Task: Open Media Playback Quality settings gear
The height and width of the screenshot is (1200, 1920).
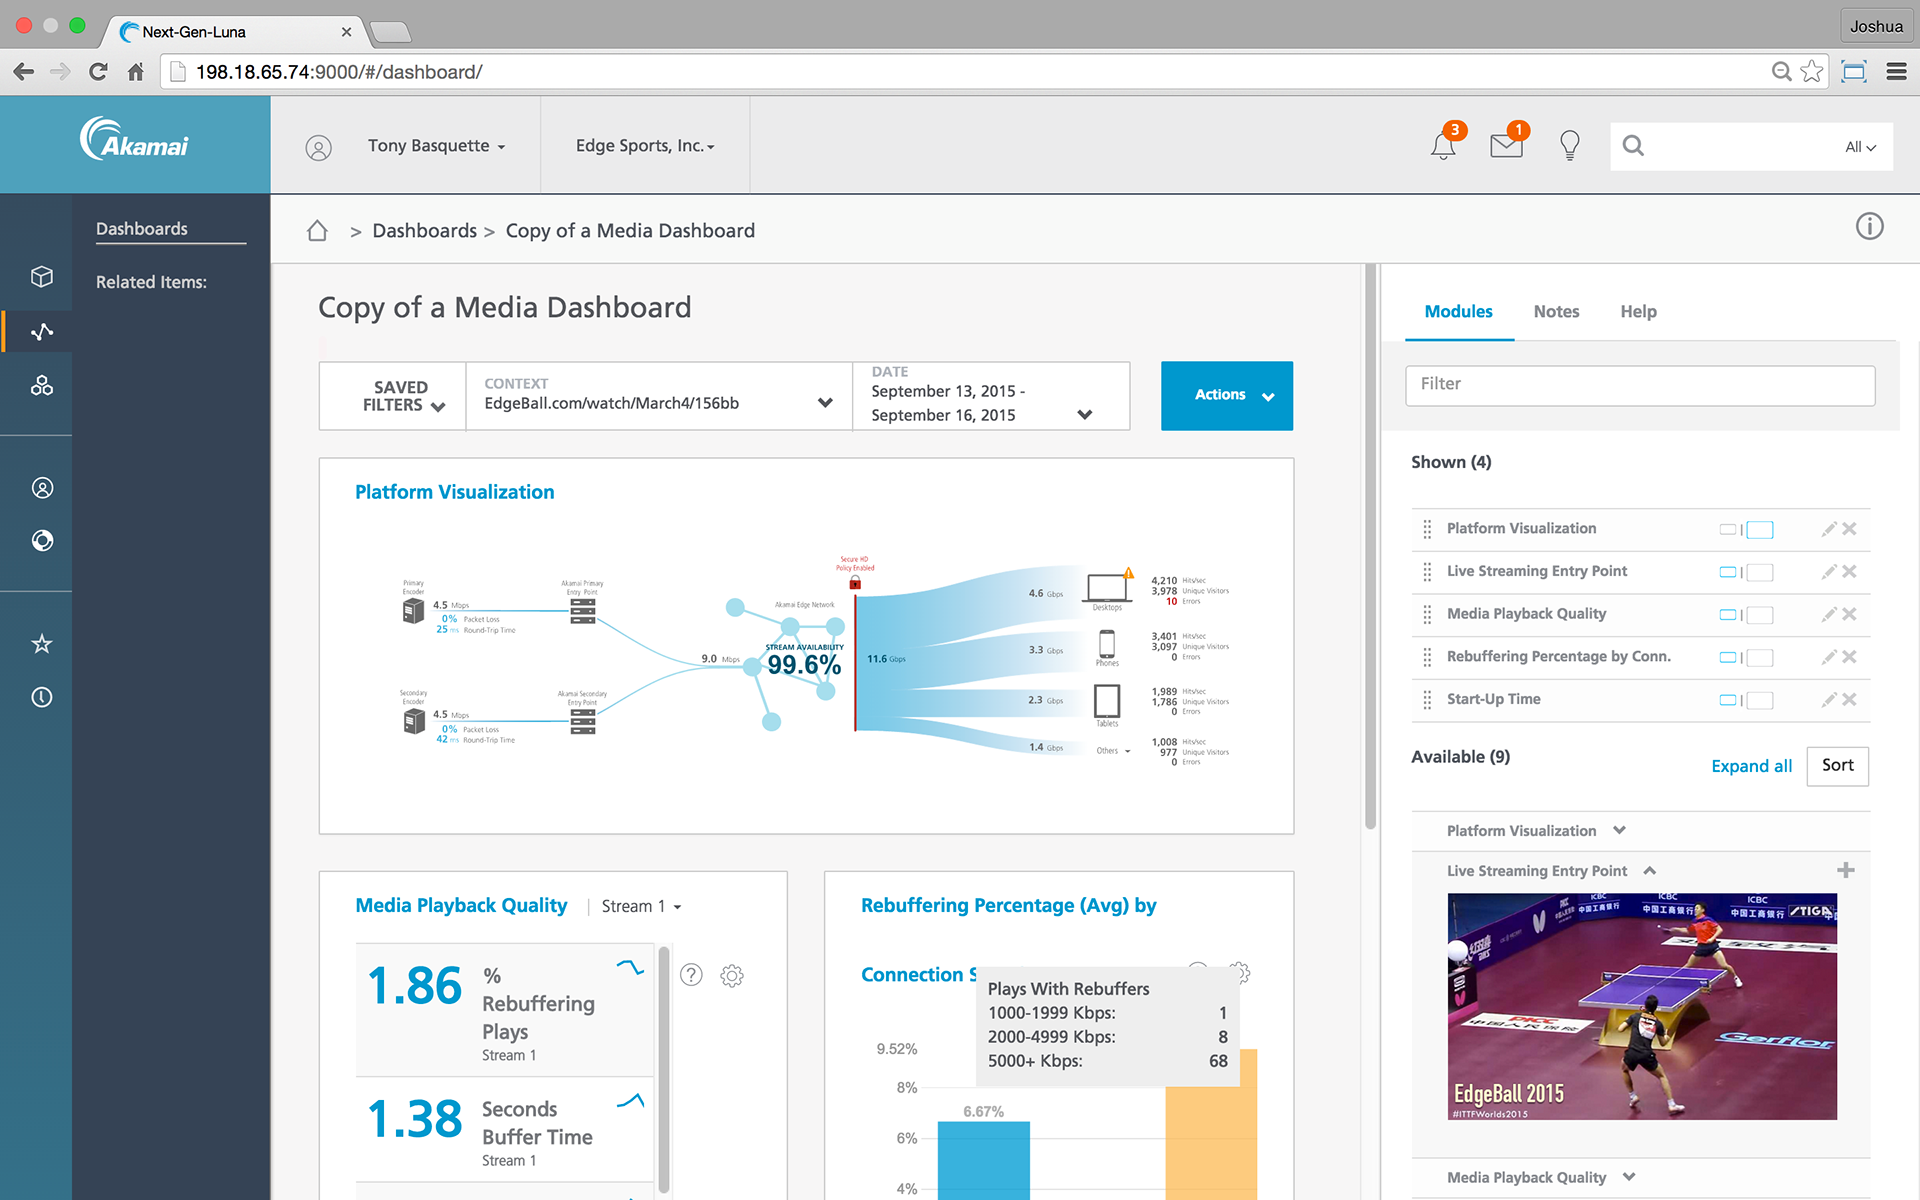Action: click(x=732, y=975)
